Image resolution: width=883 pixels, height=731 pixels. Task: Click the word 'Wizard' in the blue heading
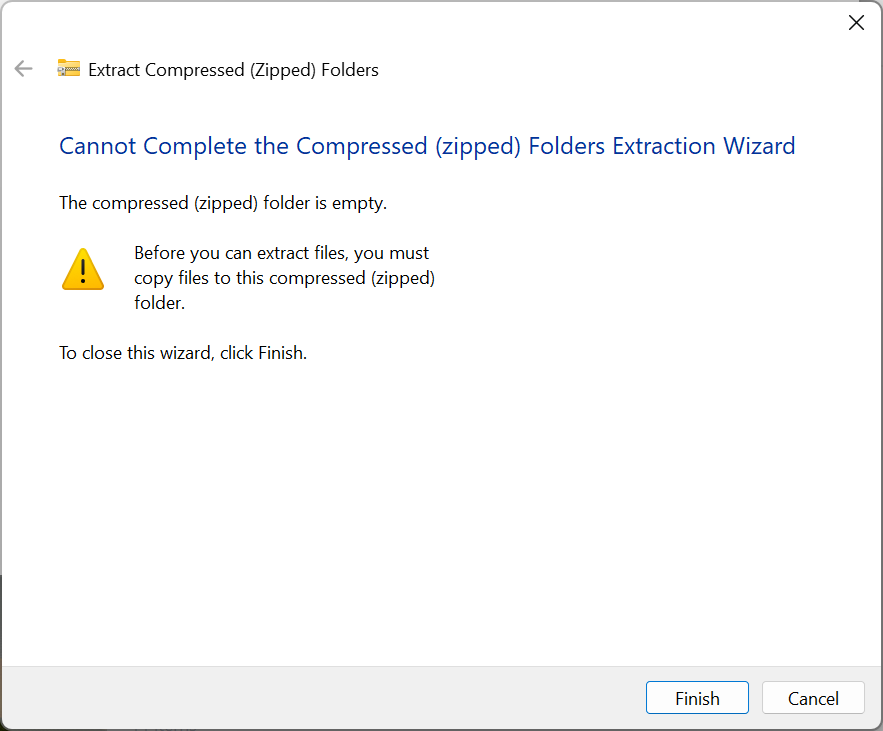(x=759, y=146)
